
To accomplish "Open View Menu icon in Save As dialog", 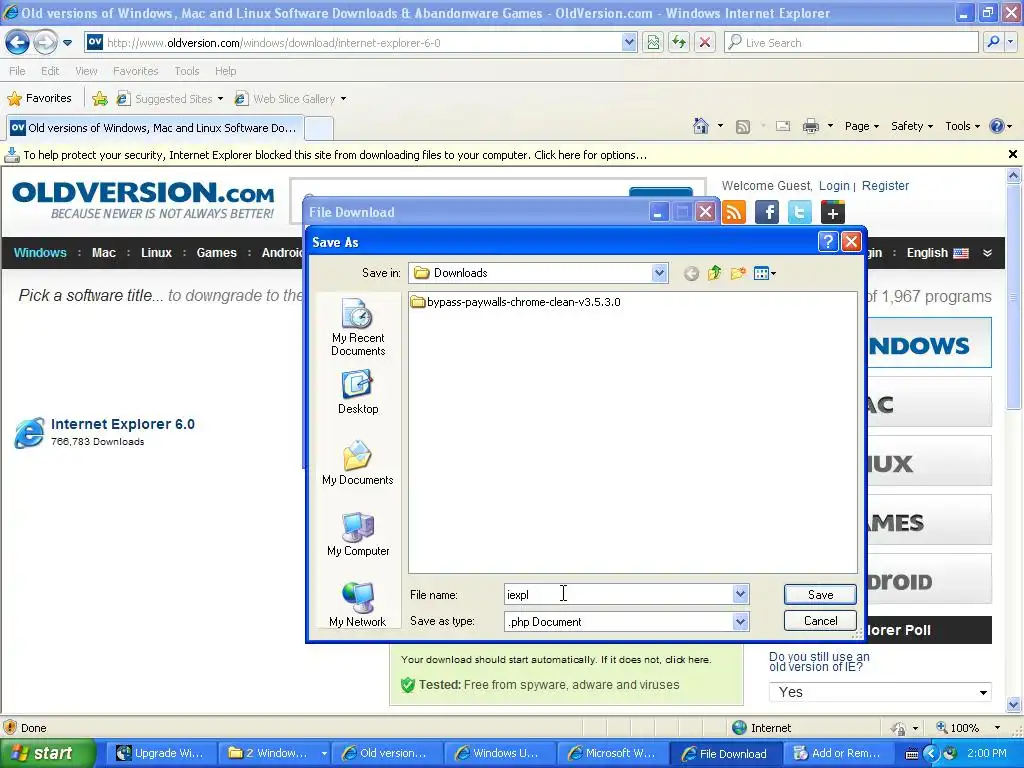I will (x=765, y=273).
